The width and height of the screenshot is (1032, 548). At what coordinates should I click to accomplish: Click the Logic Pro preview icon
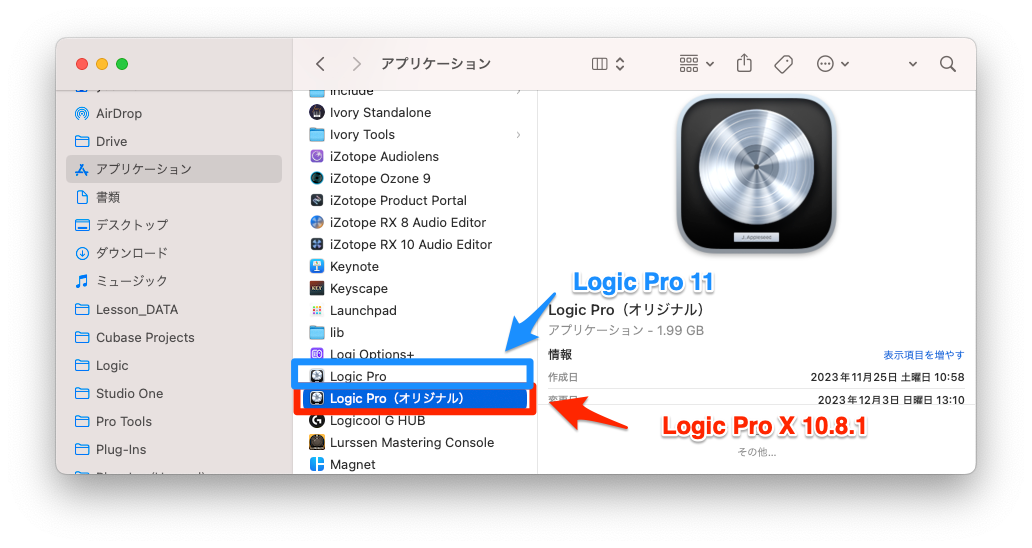click(x=756, y=174)
